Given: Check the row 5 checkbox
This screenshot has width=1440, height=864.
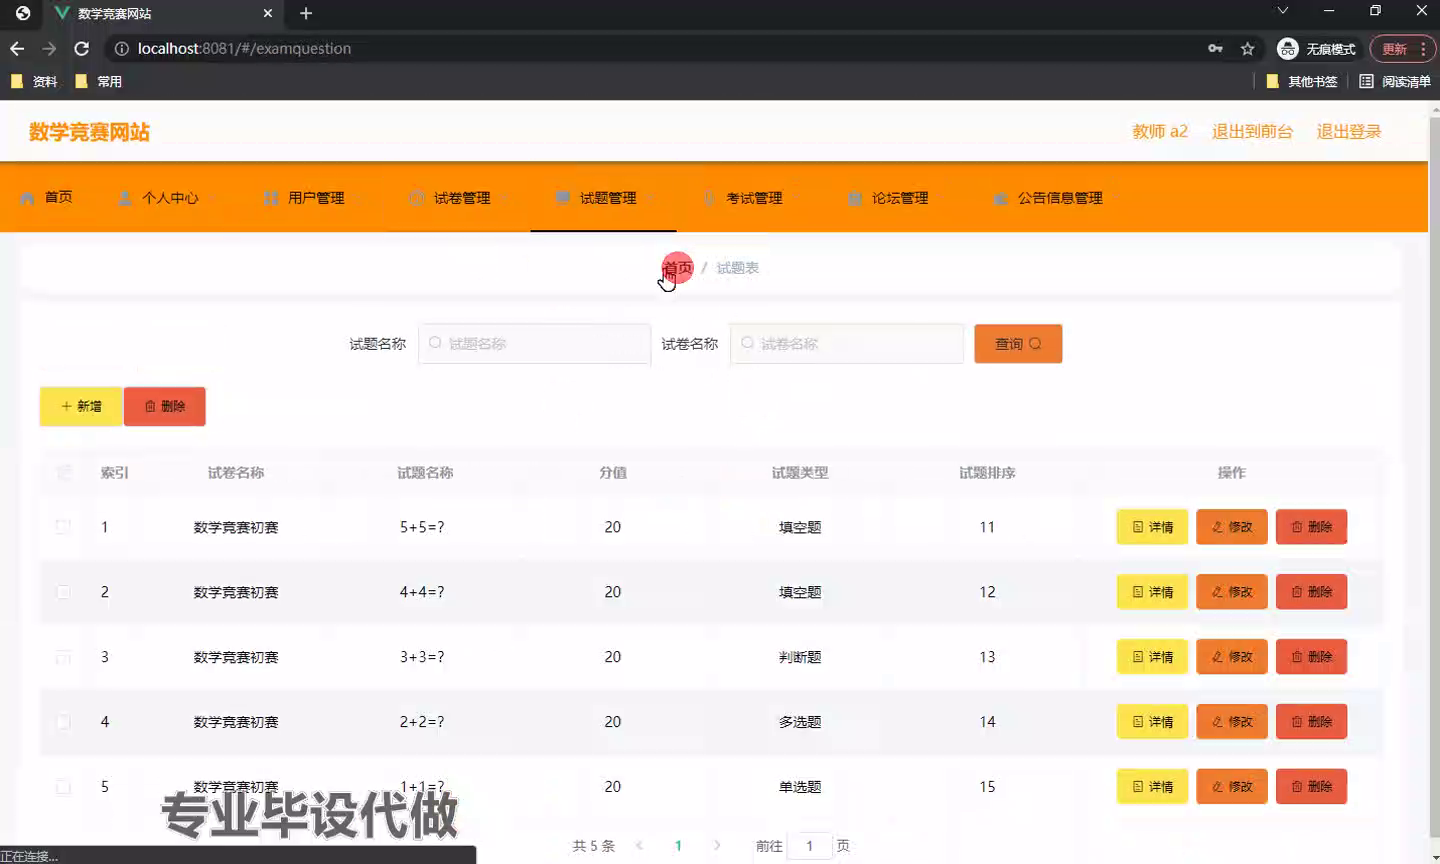Looking at the screenshot, I should (x=63, y=786).
